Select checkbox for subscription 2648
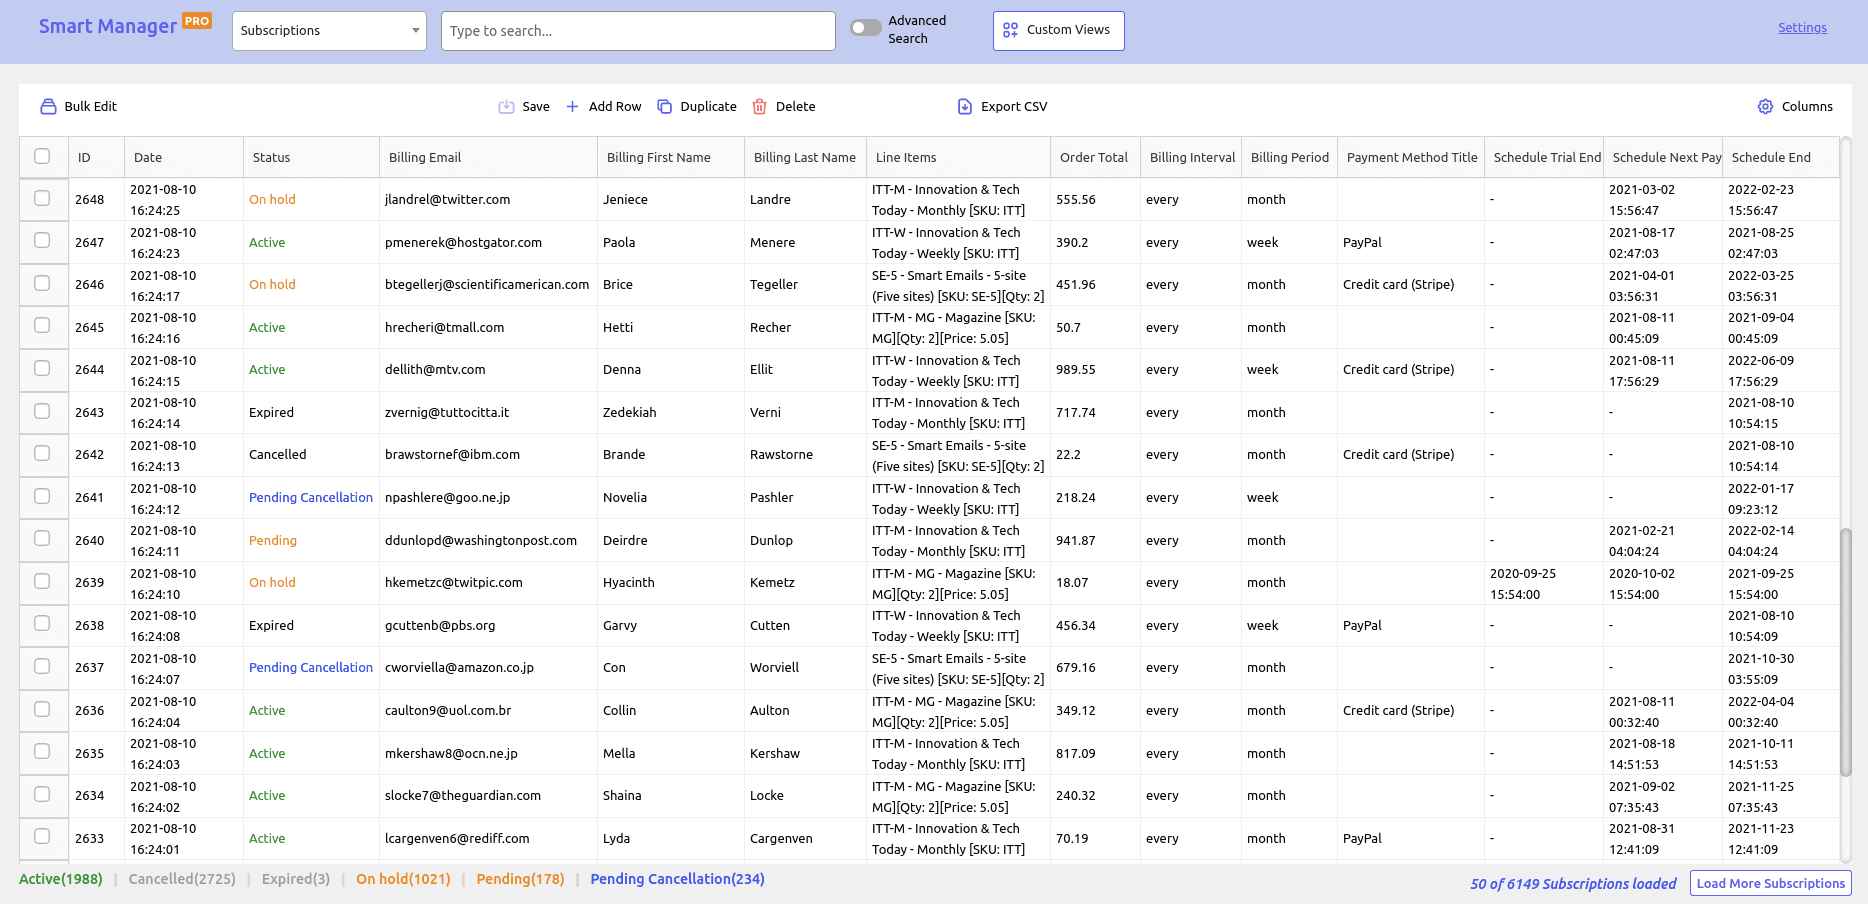The height and width of the screenshot is (904, 1868). point(42,198)
